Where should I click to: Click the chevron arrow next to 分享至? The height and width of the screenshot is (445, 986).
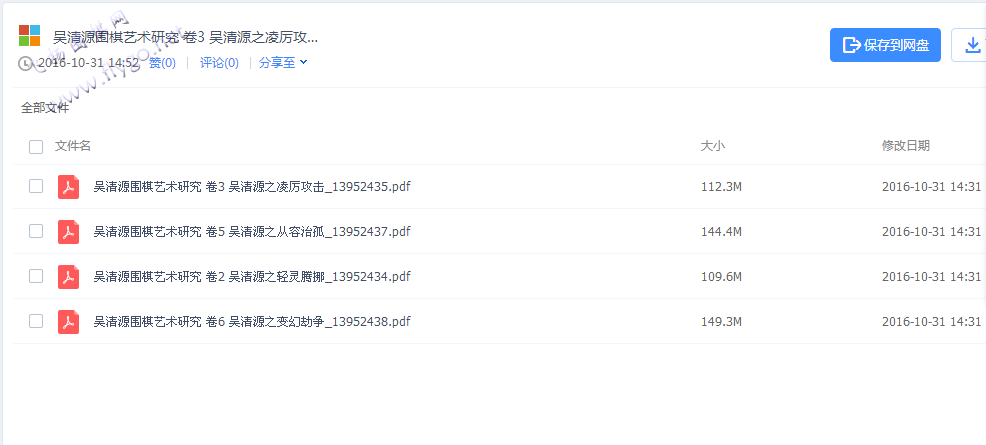303,62
